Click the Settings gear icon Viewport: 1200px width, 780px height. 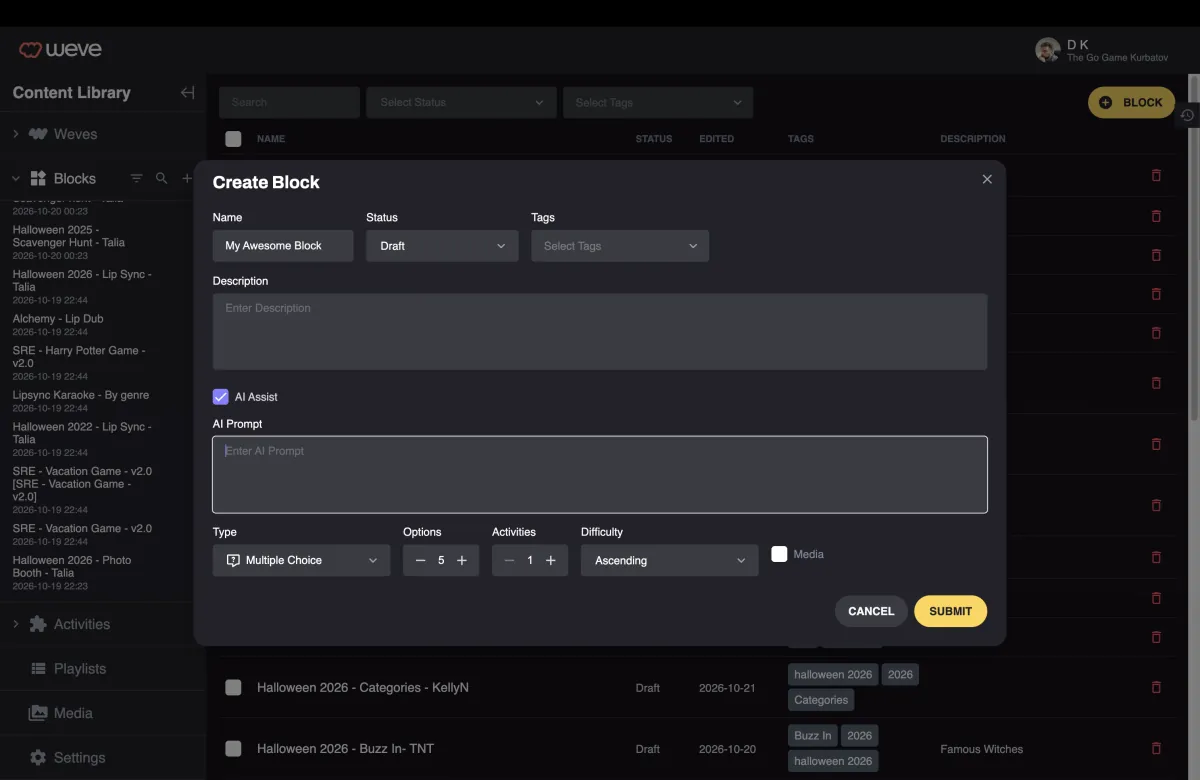[38, 757]
